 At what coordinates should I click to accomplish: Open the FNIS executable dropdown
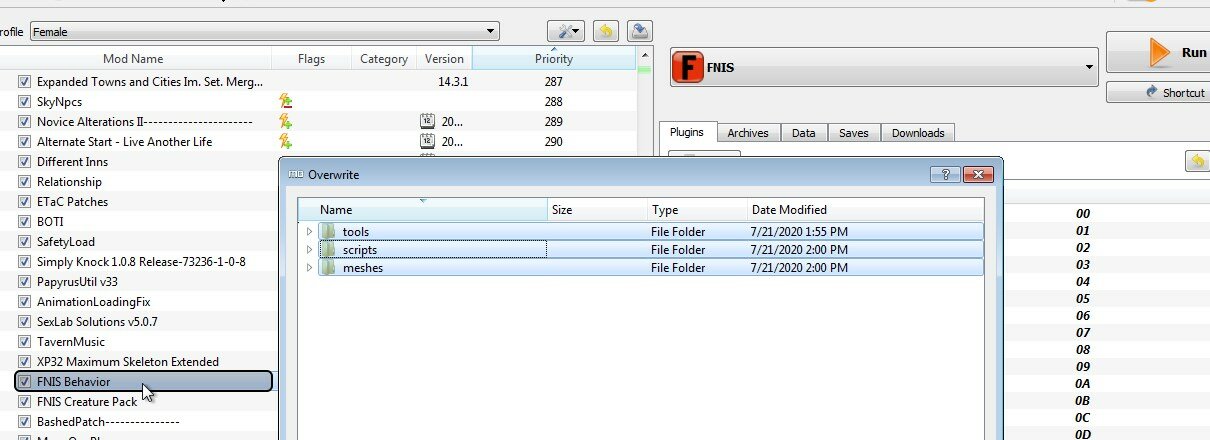point(883,68)
